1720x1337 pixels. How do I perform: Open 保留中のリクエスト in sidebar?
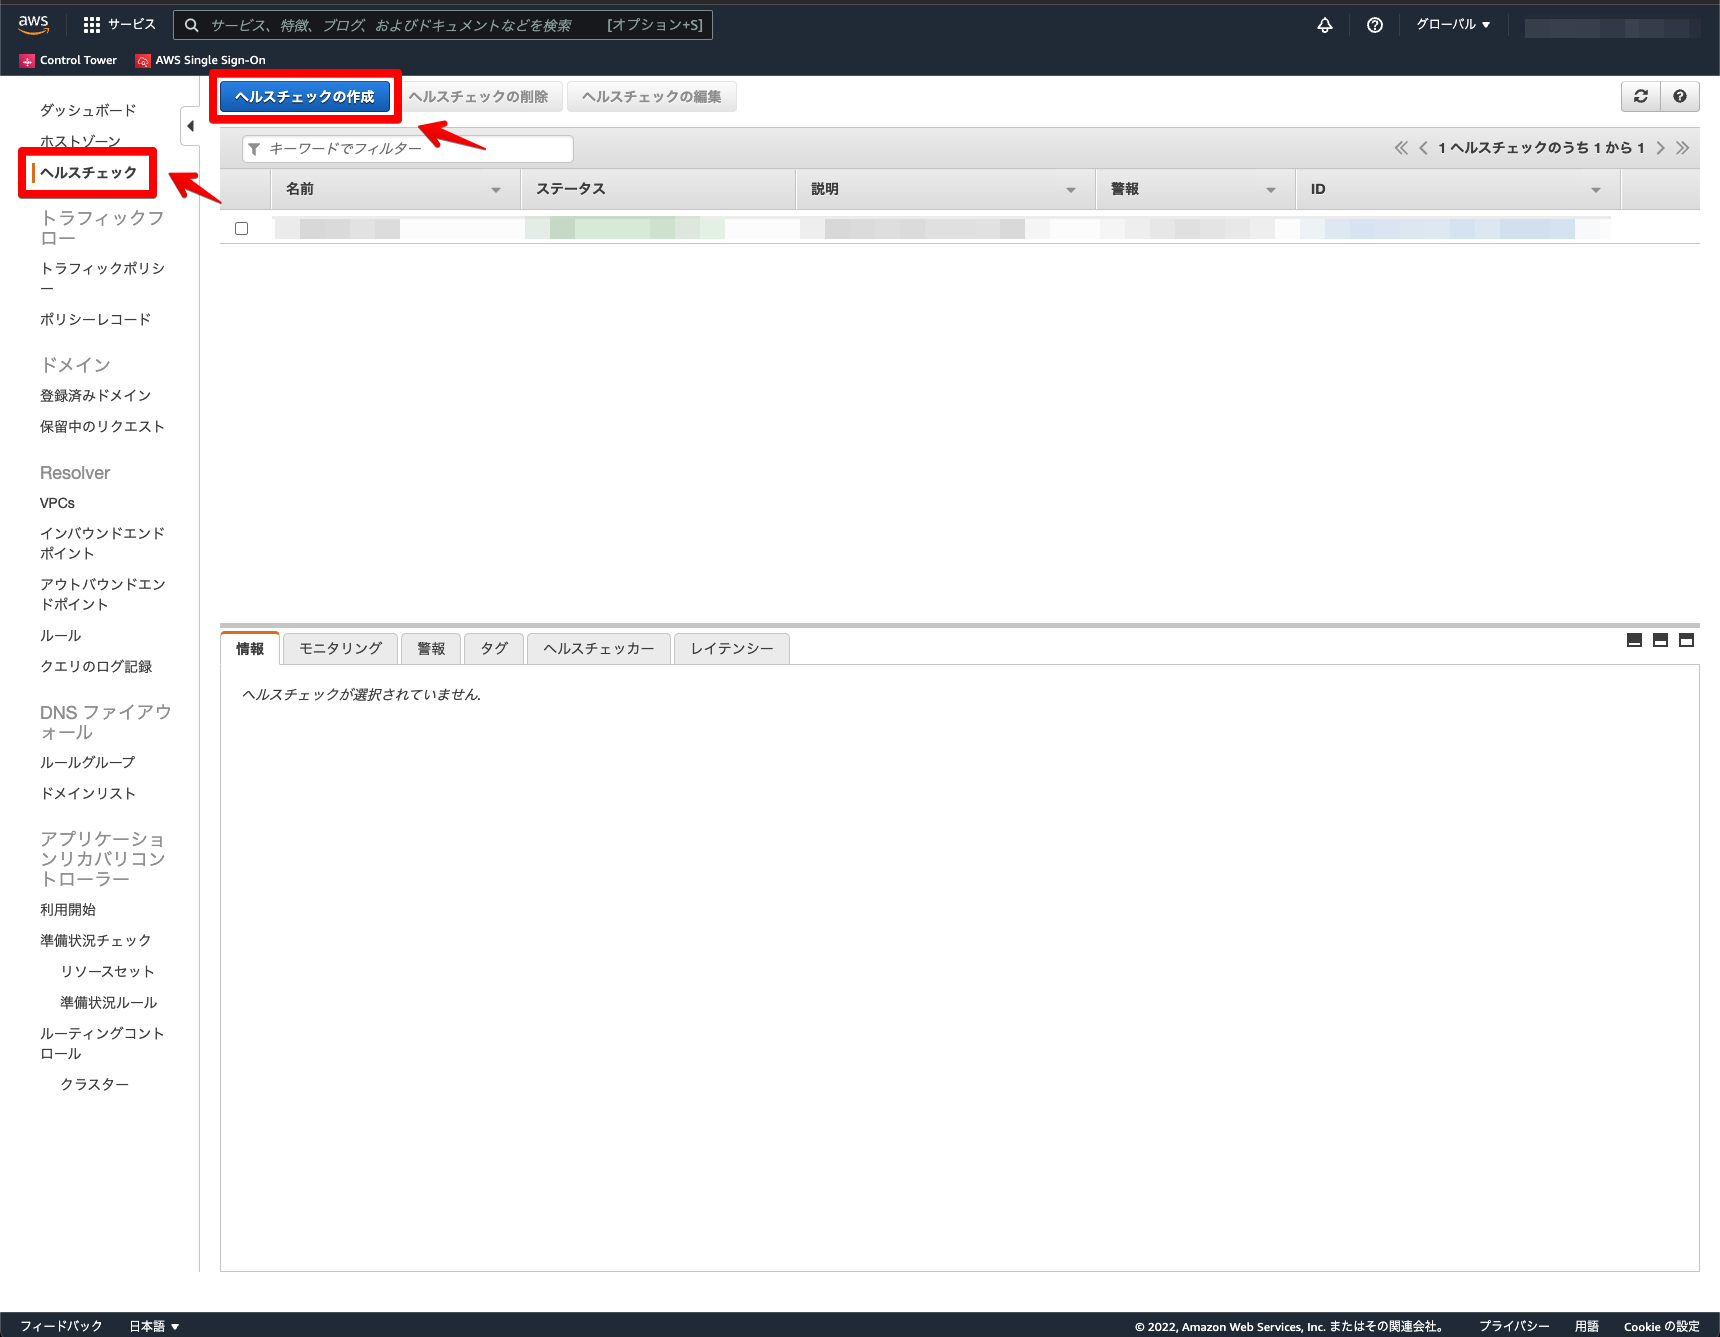click(x=102, y=426)
